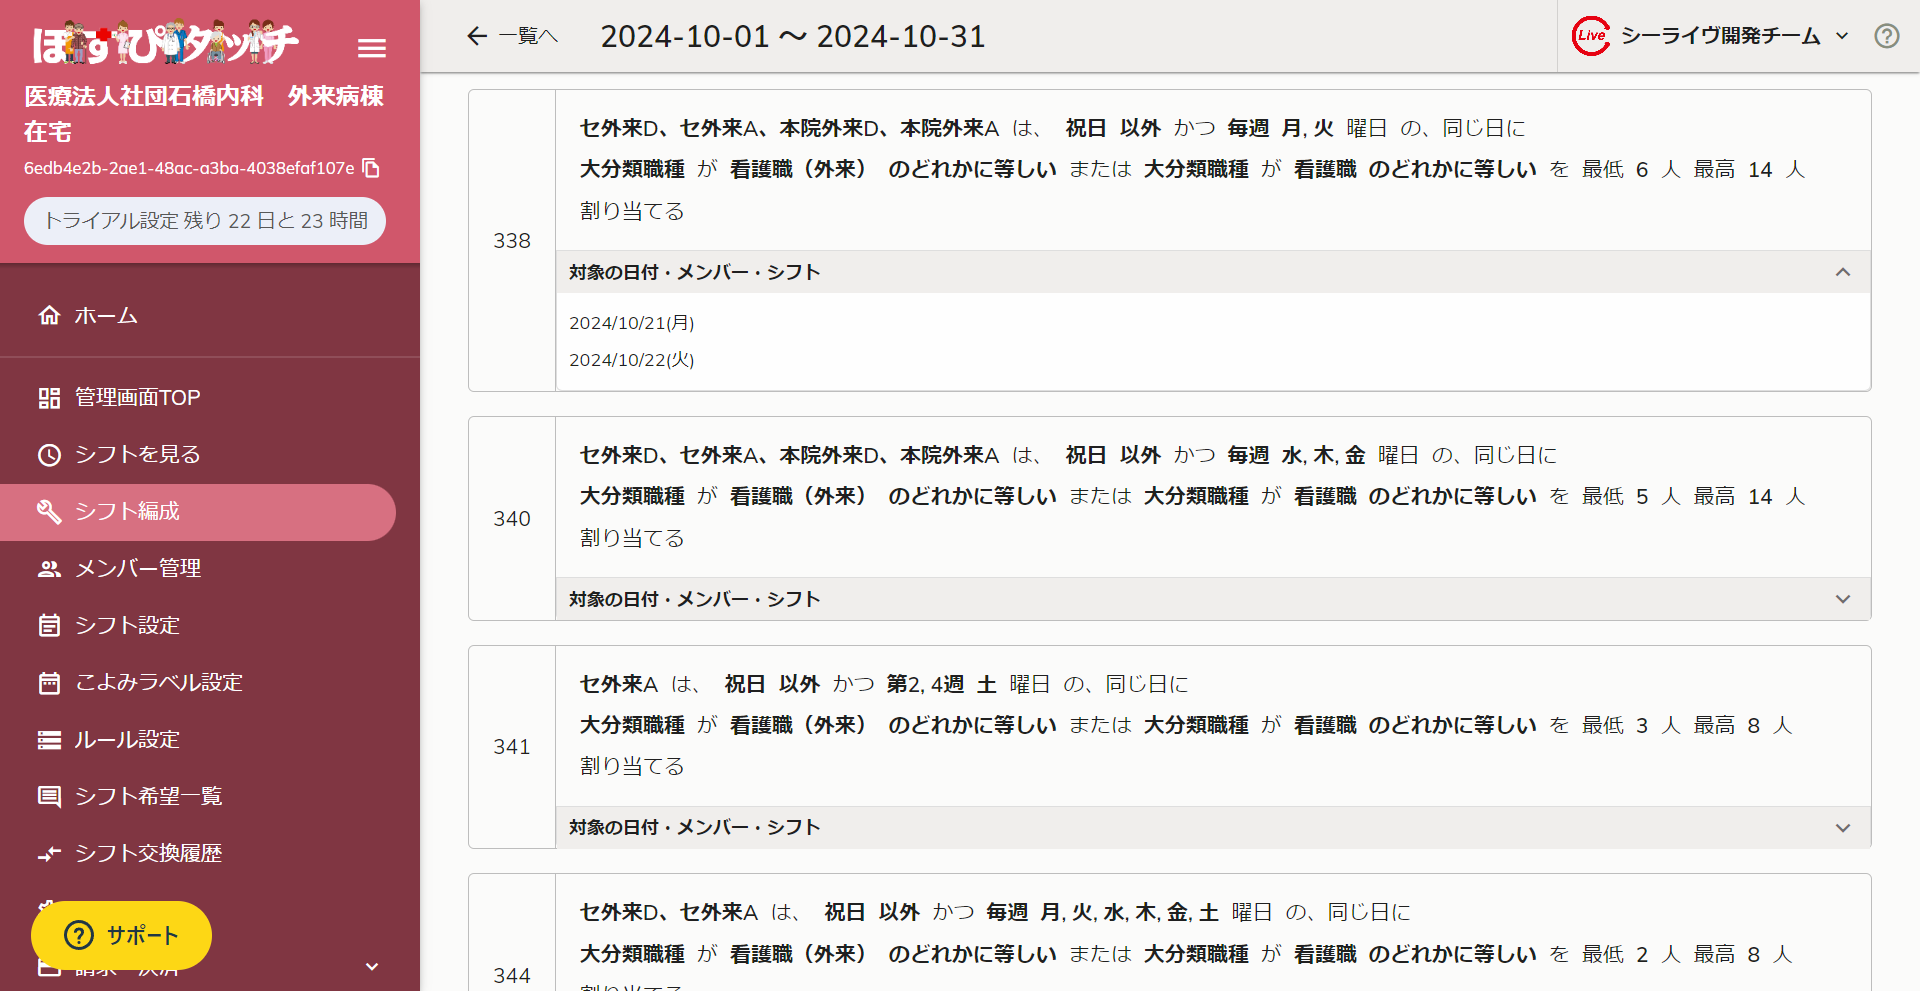This screenshot has height=991, width=1920.
Task: Select シフト編成 in sidebar
Action: click(198, 512)
